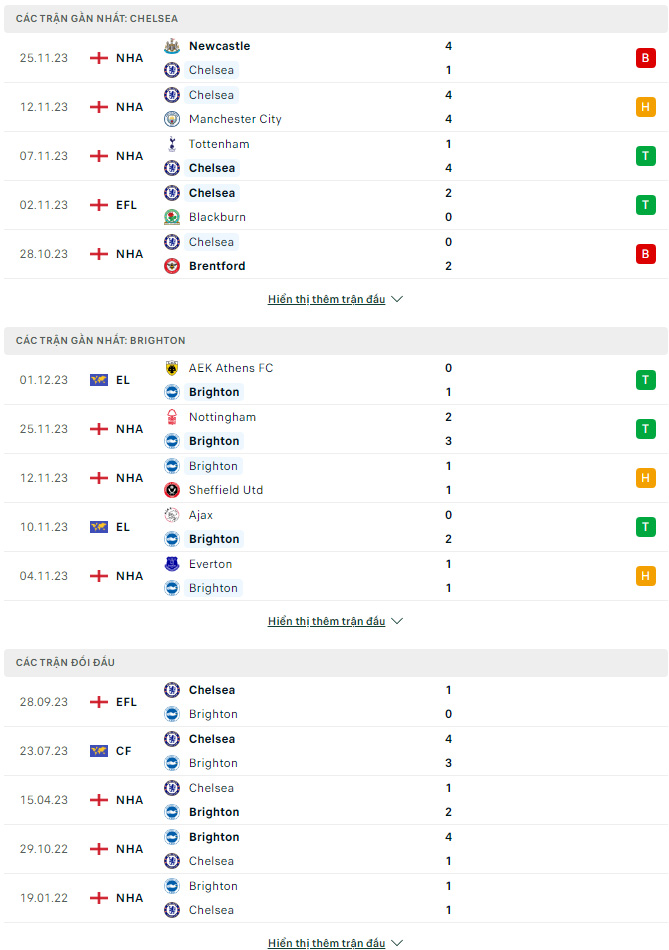Click the Everton crest icon
669x950 pixels.
coord(172,564)
